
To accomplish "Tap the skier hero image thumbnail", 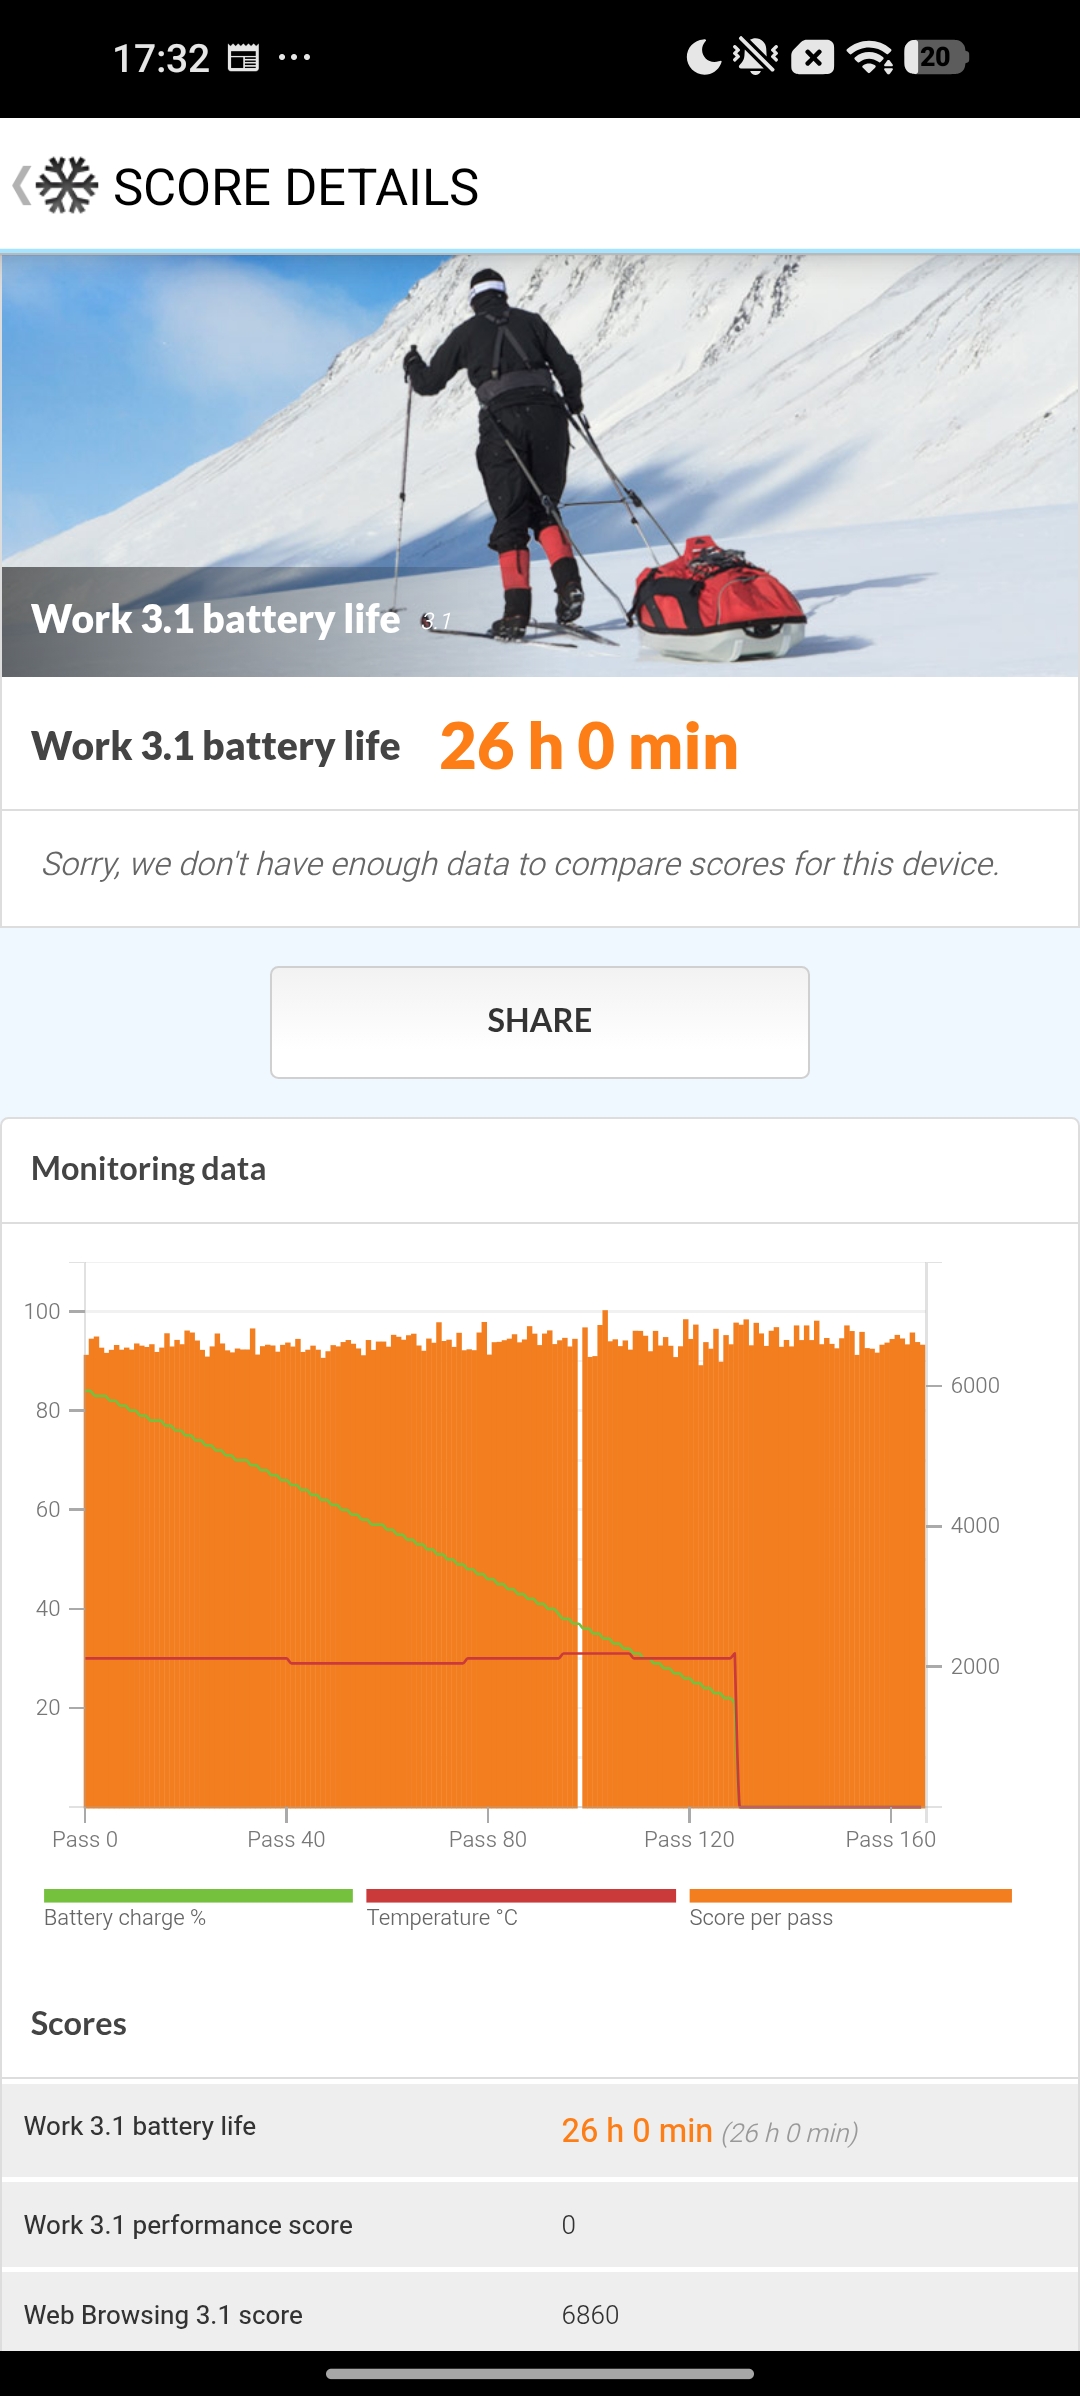I will [540, 465].
